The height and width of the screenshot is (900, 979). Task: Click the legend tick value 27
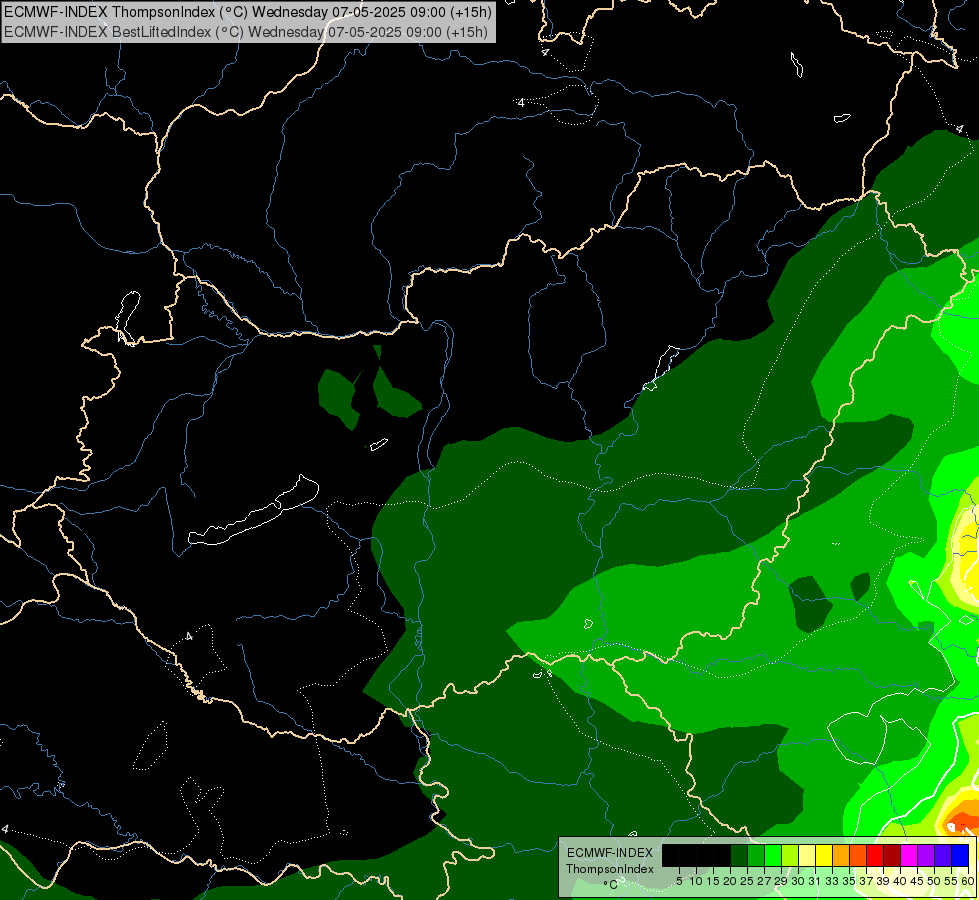764,881
